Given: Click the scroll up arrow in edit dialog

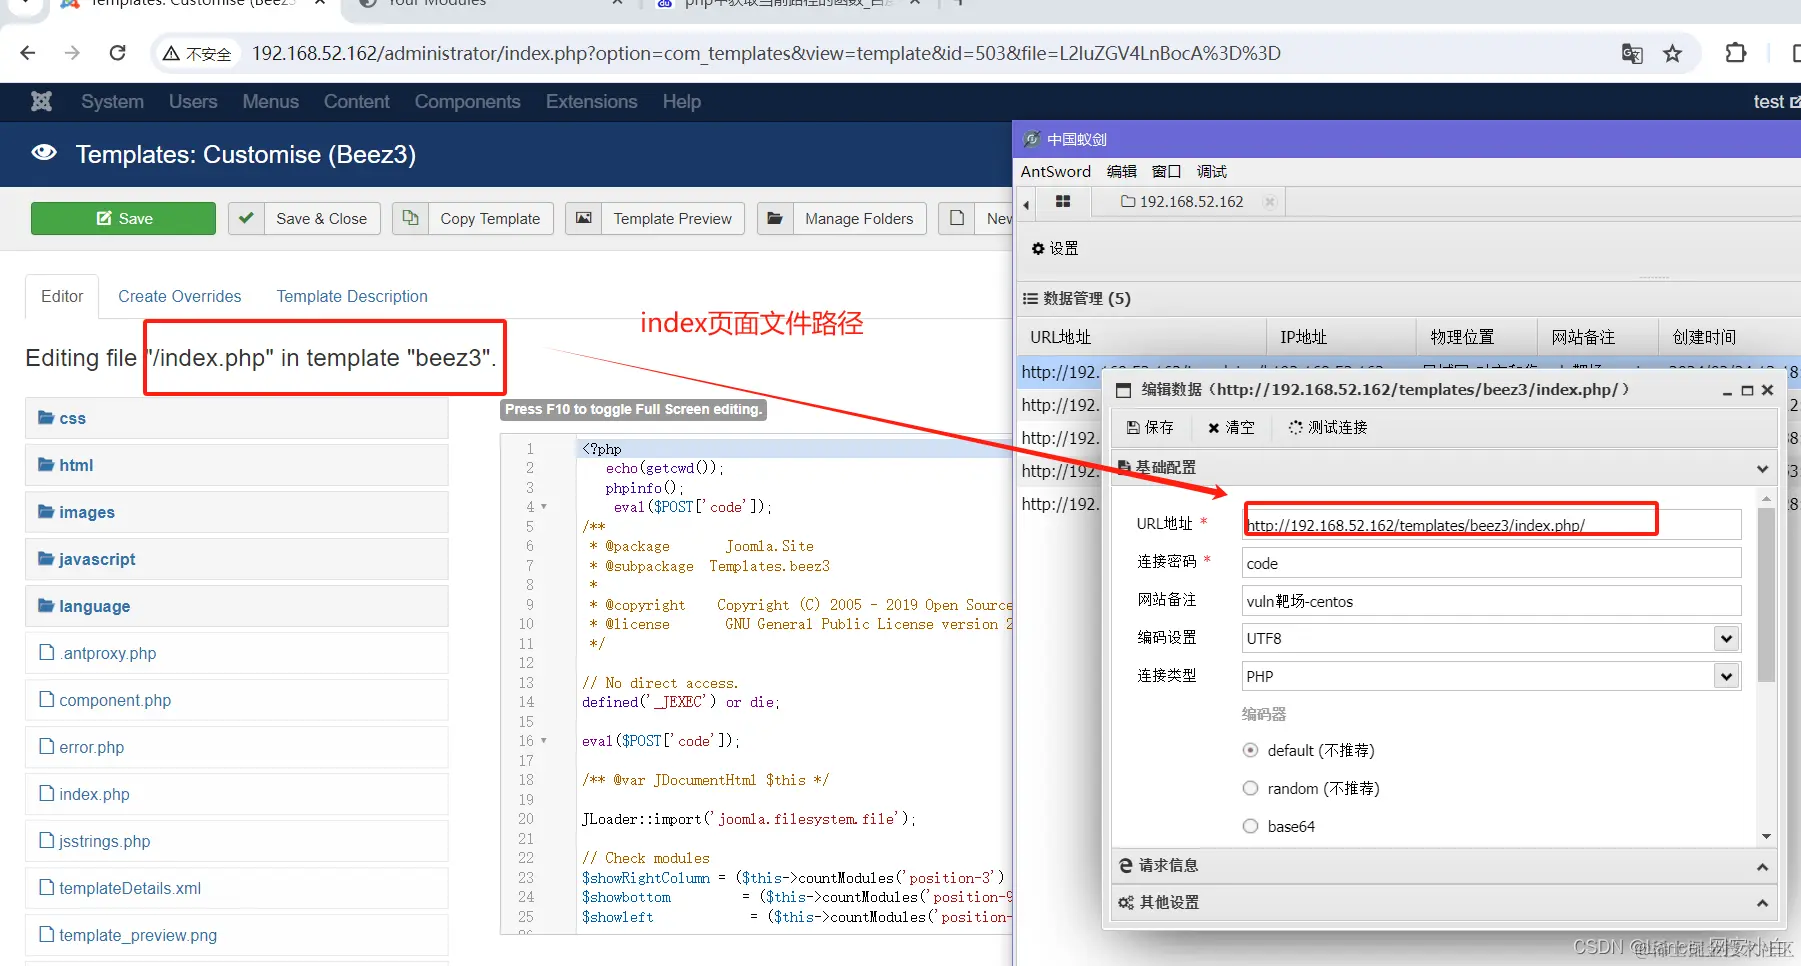Looking at the screenshot, I should tap(1766, 498).
